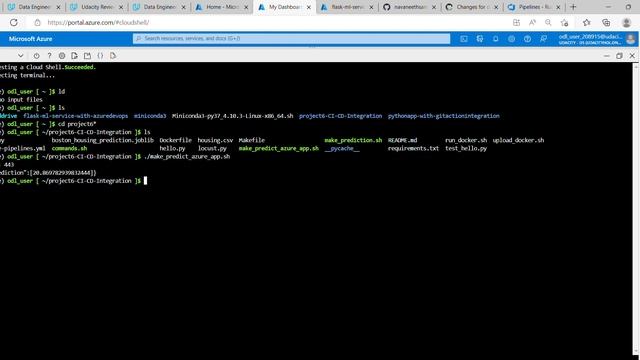This screenshot has height=360, width=640.
Task: Open a new browser tab with plus button
Action: point(573,7)
